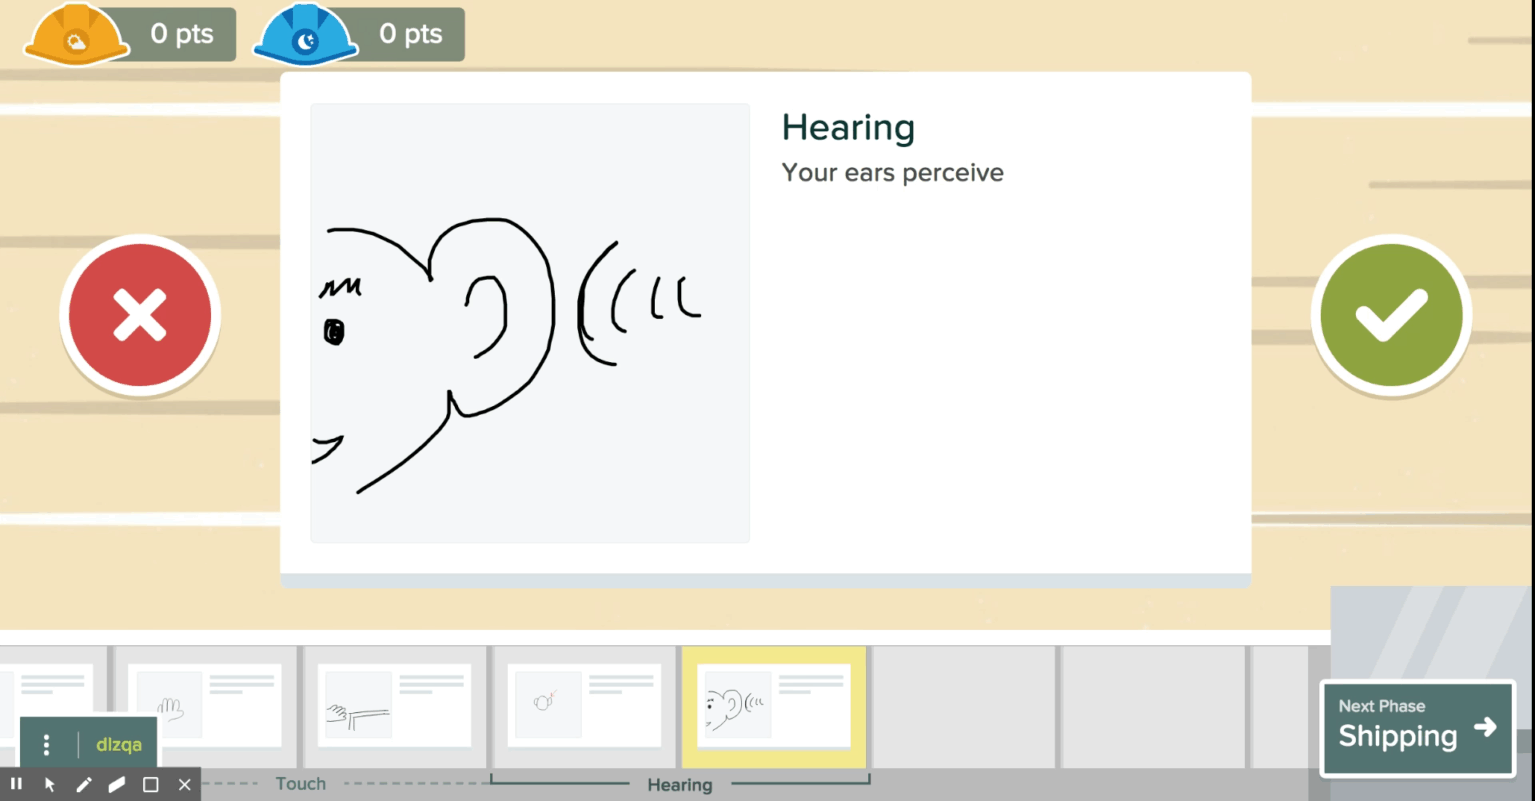This screenshot has height=801, width=1535.
Task: Select the highlighted ear with soundwaves thumbnail
Action: (774, 705)
